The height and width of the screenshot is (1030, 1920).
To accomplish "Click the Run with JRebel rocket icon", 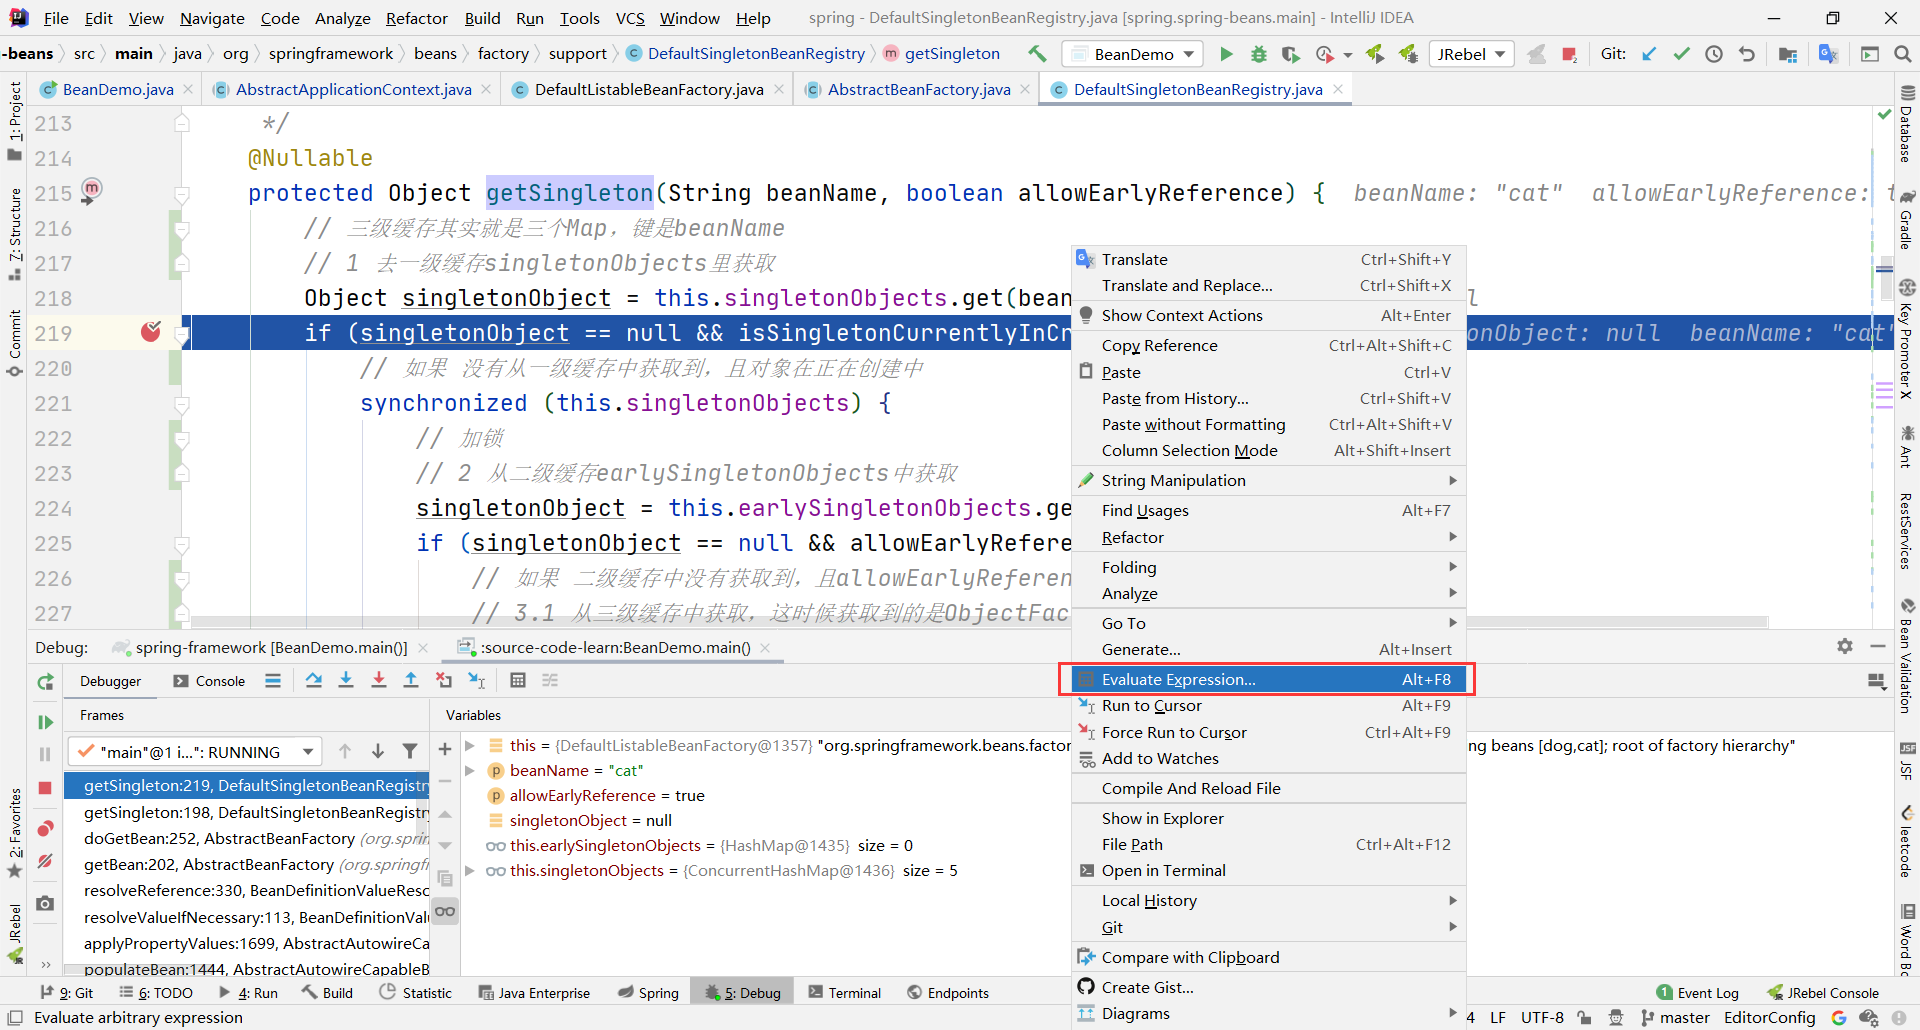I will click(1376, 54).
